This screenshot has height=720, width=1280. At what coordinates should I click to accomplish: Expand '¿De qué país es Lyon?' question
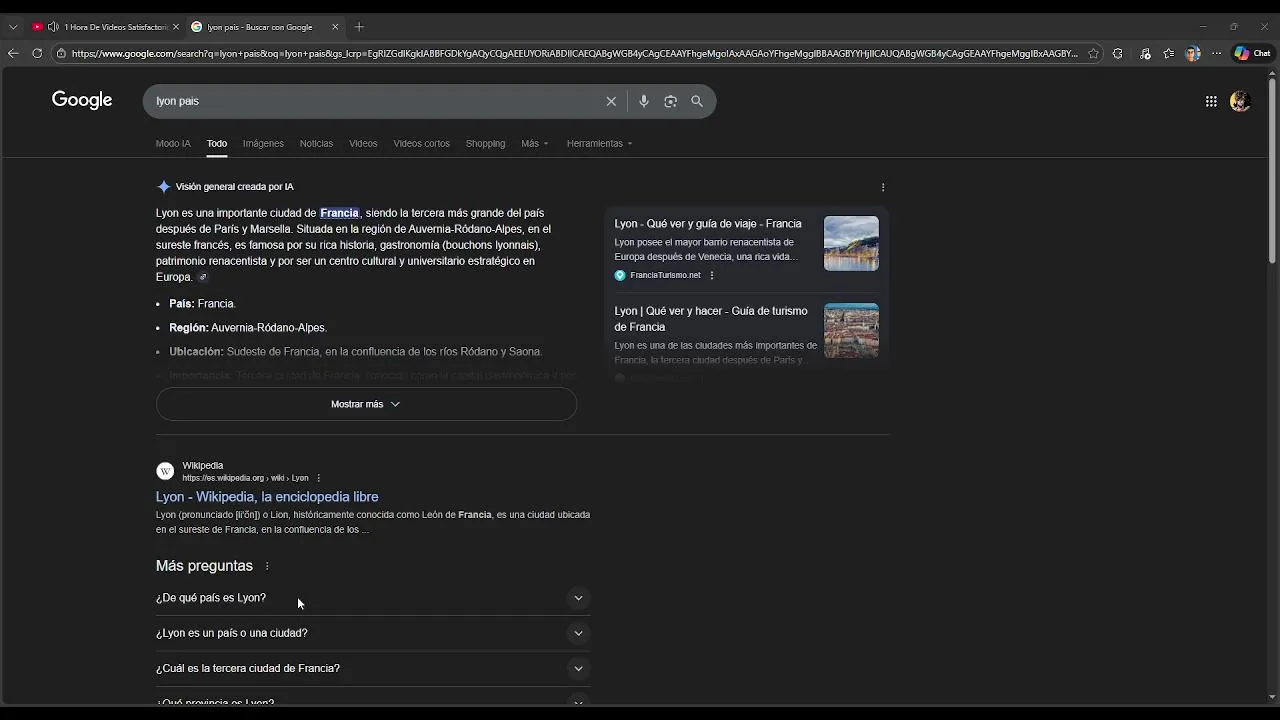point(372,598)
